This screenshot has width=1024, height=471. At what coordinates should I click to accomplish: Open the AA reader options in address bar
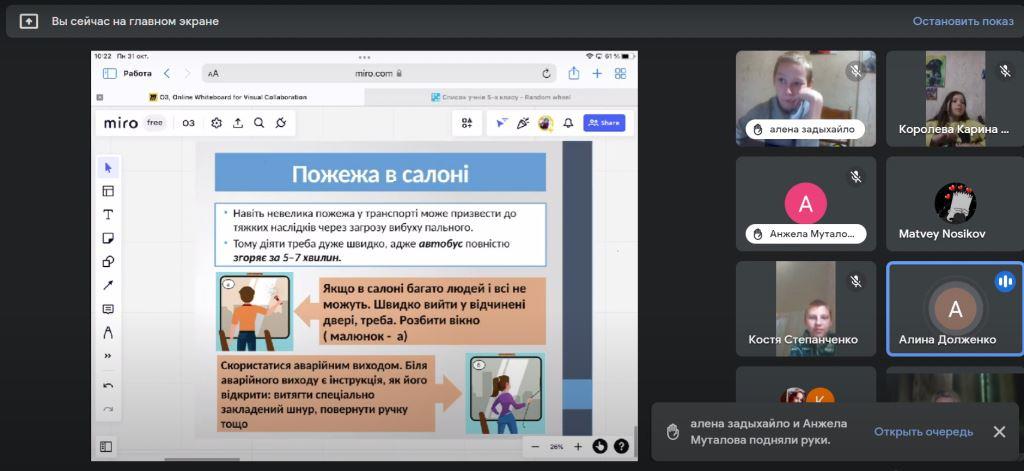[x=214, y=74]
